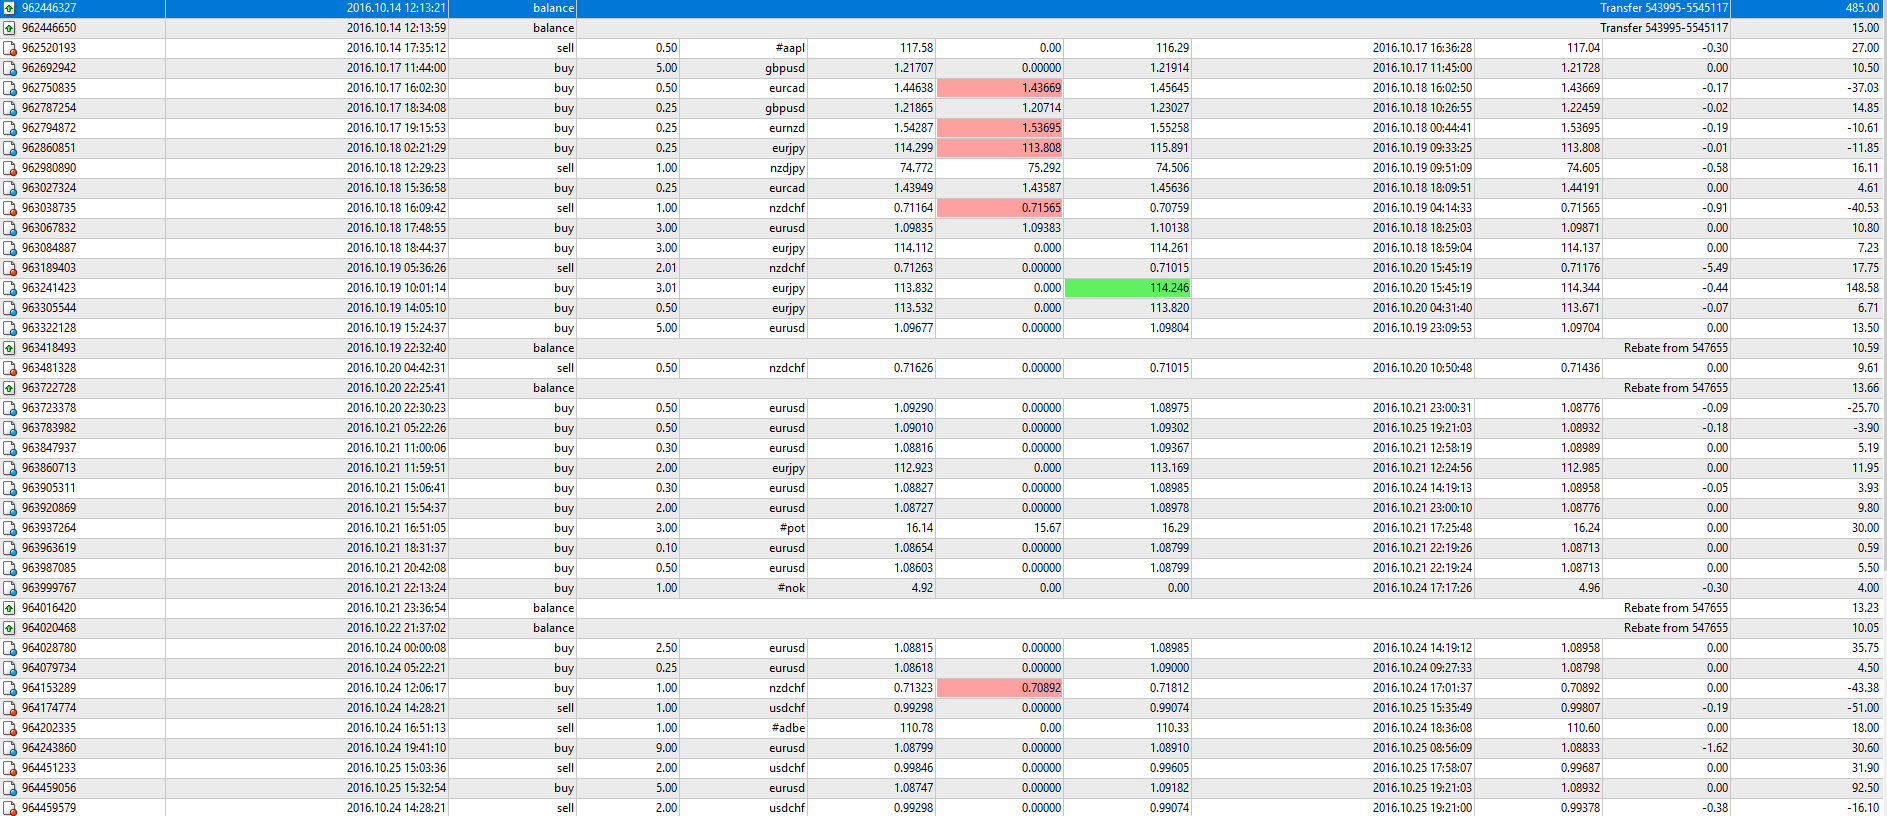Click the 92.50 profit value

[1866, 788]
